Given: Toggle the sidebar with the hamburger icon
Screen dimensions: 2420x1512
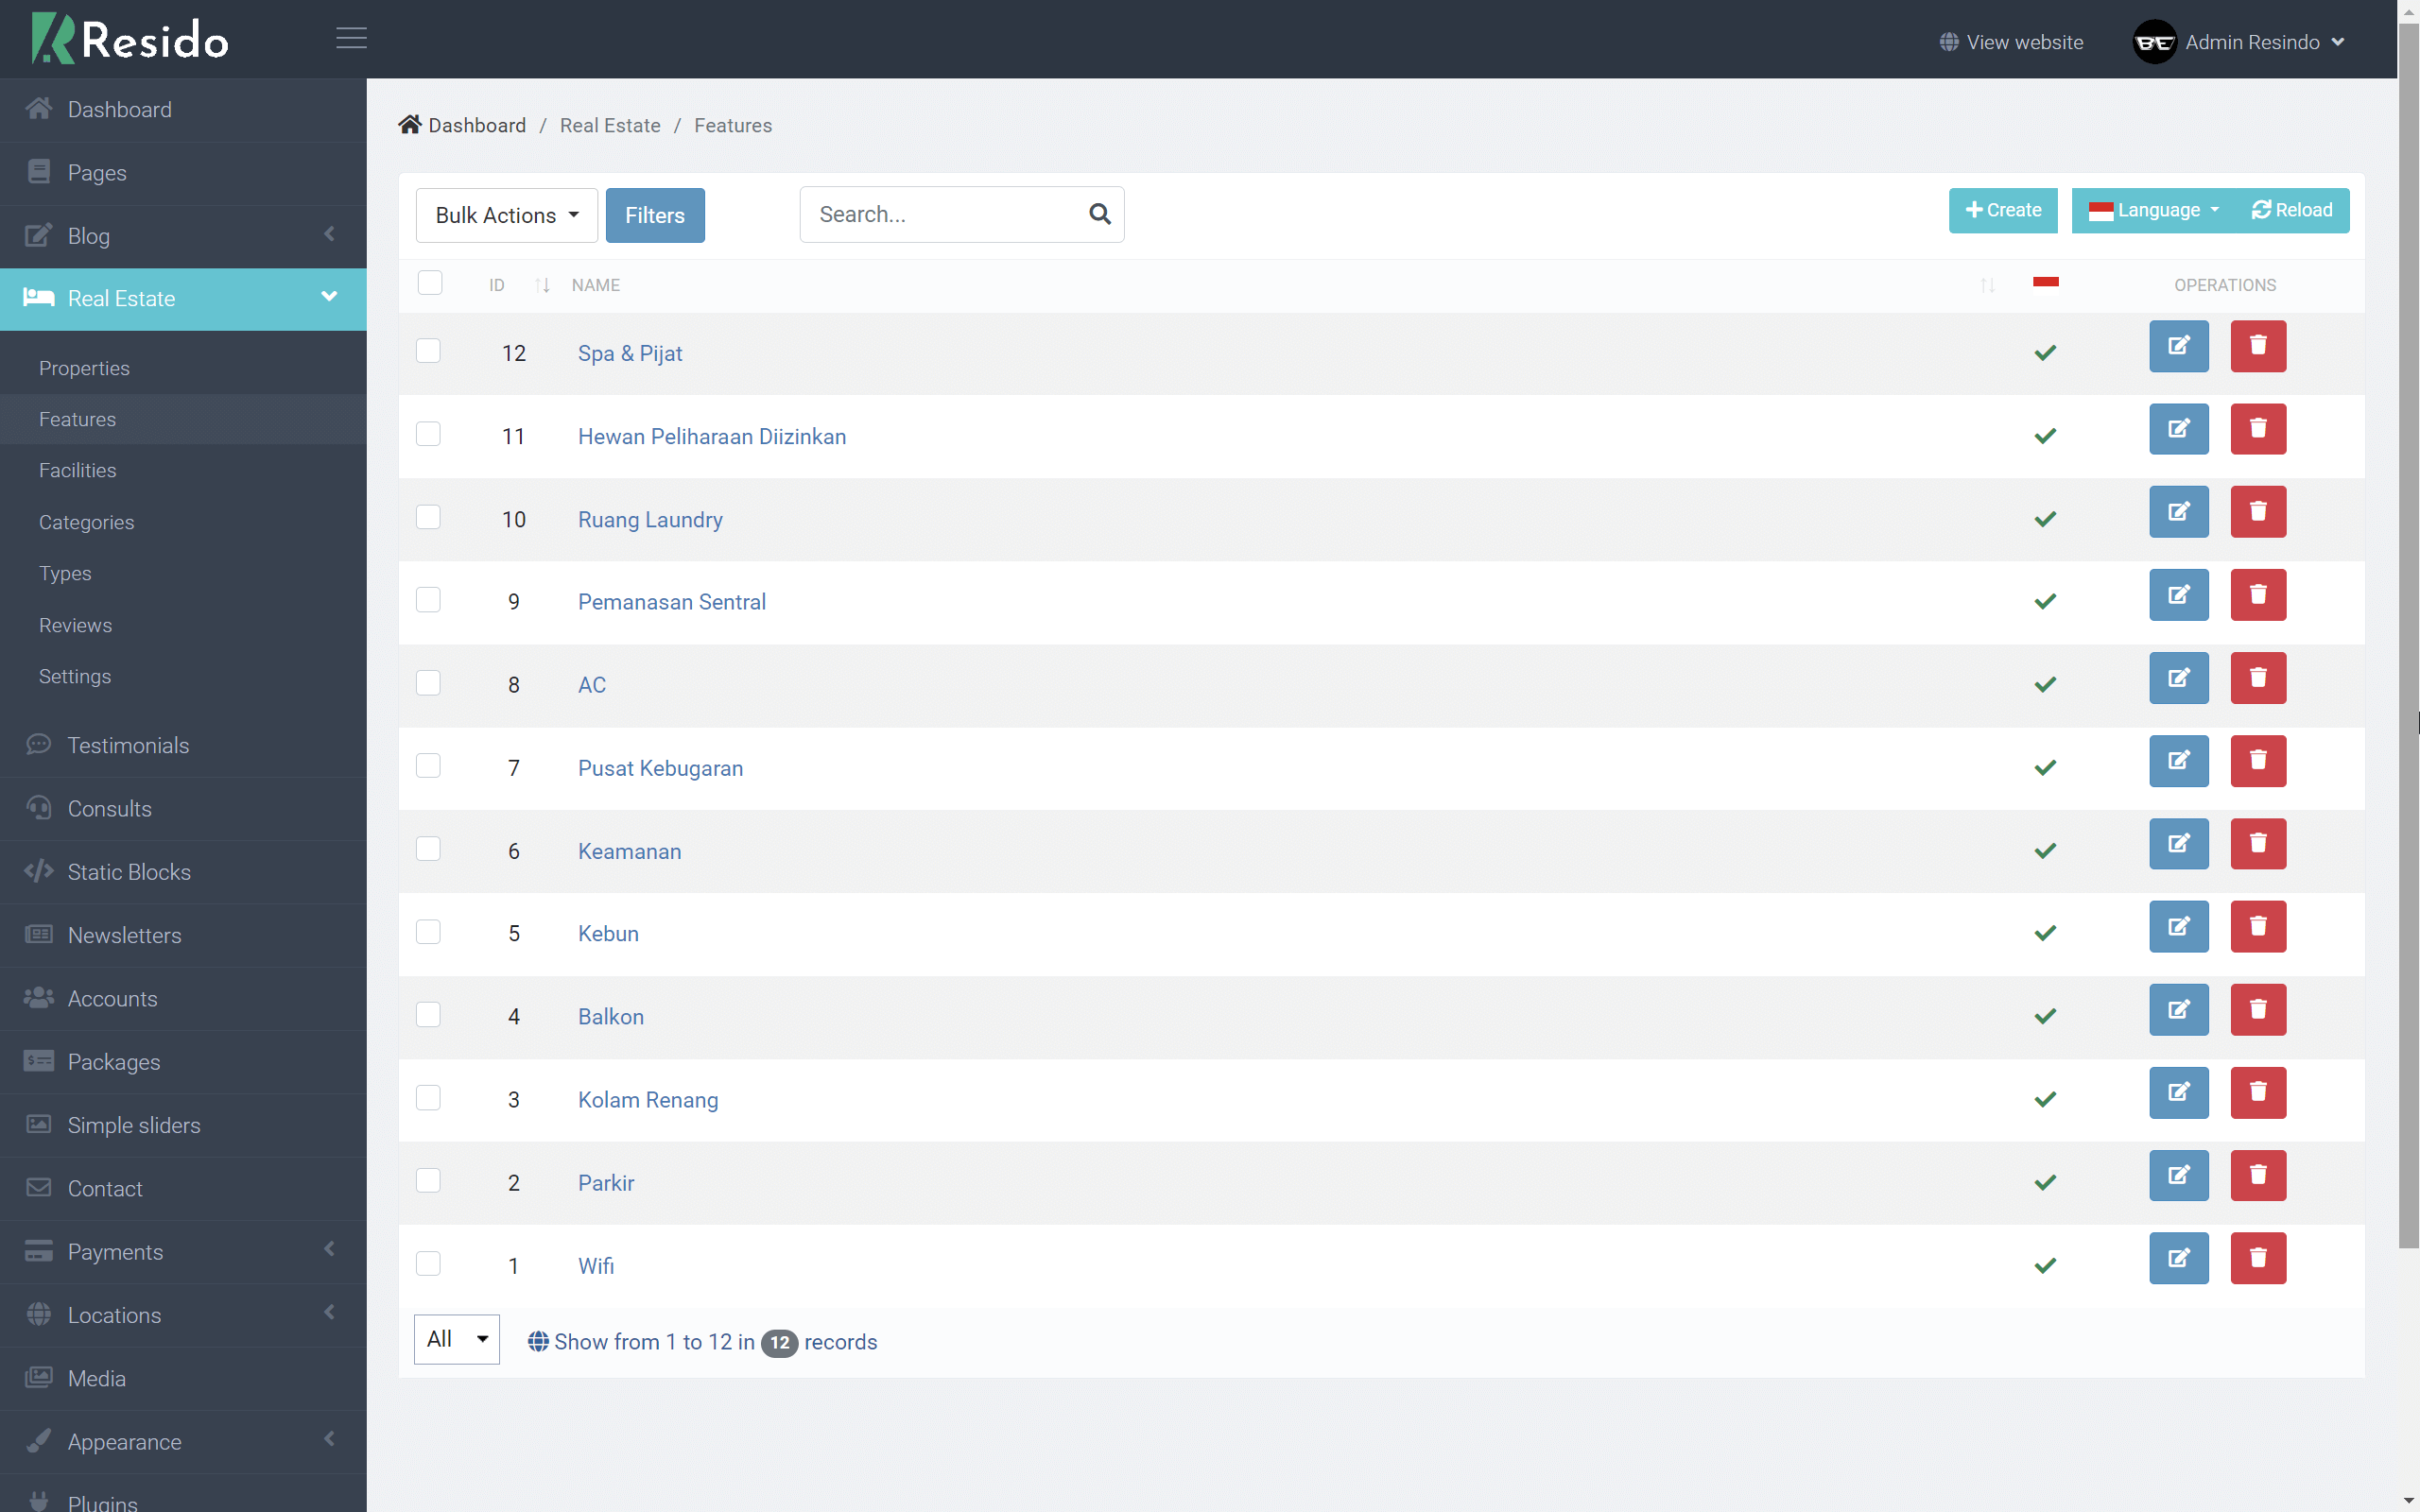Looking at the screenshot, I should [x=351, y=38].
